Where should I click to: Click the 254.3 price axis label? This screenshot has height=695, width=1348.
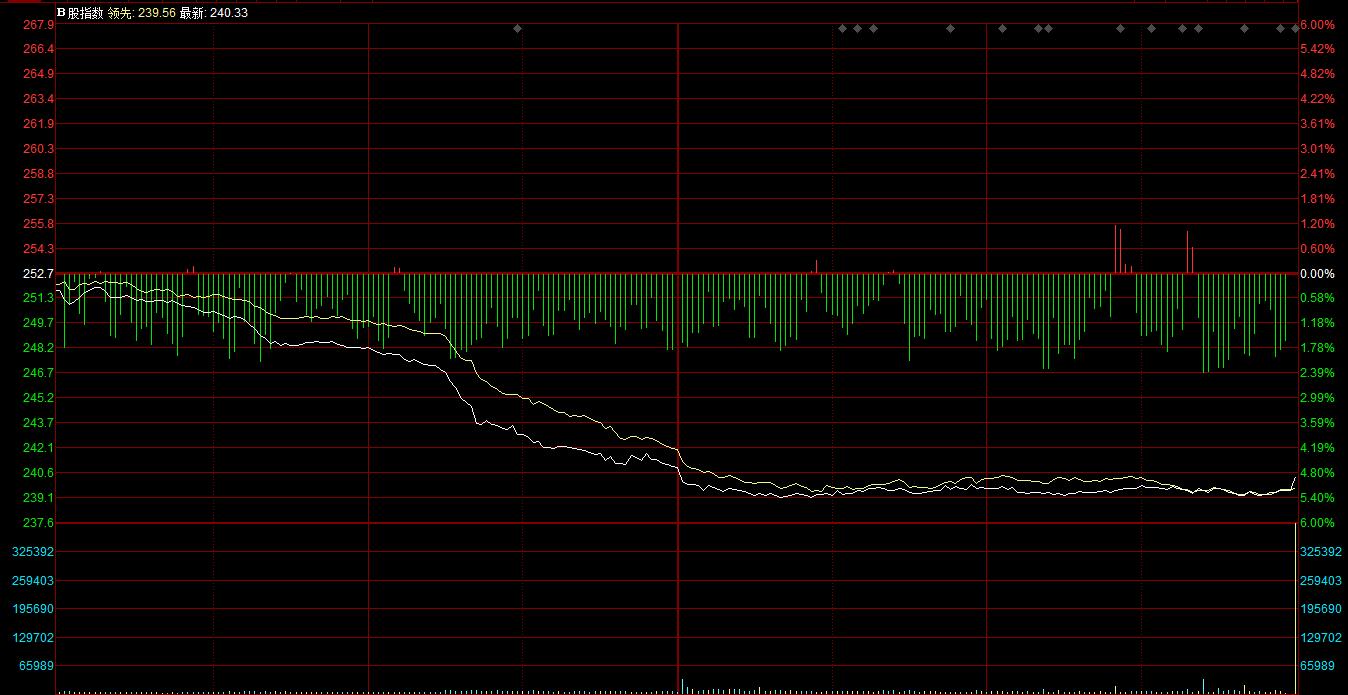[x=38, y=249]
